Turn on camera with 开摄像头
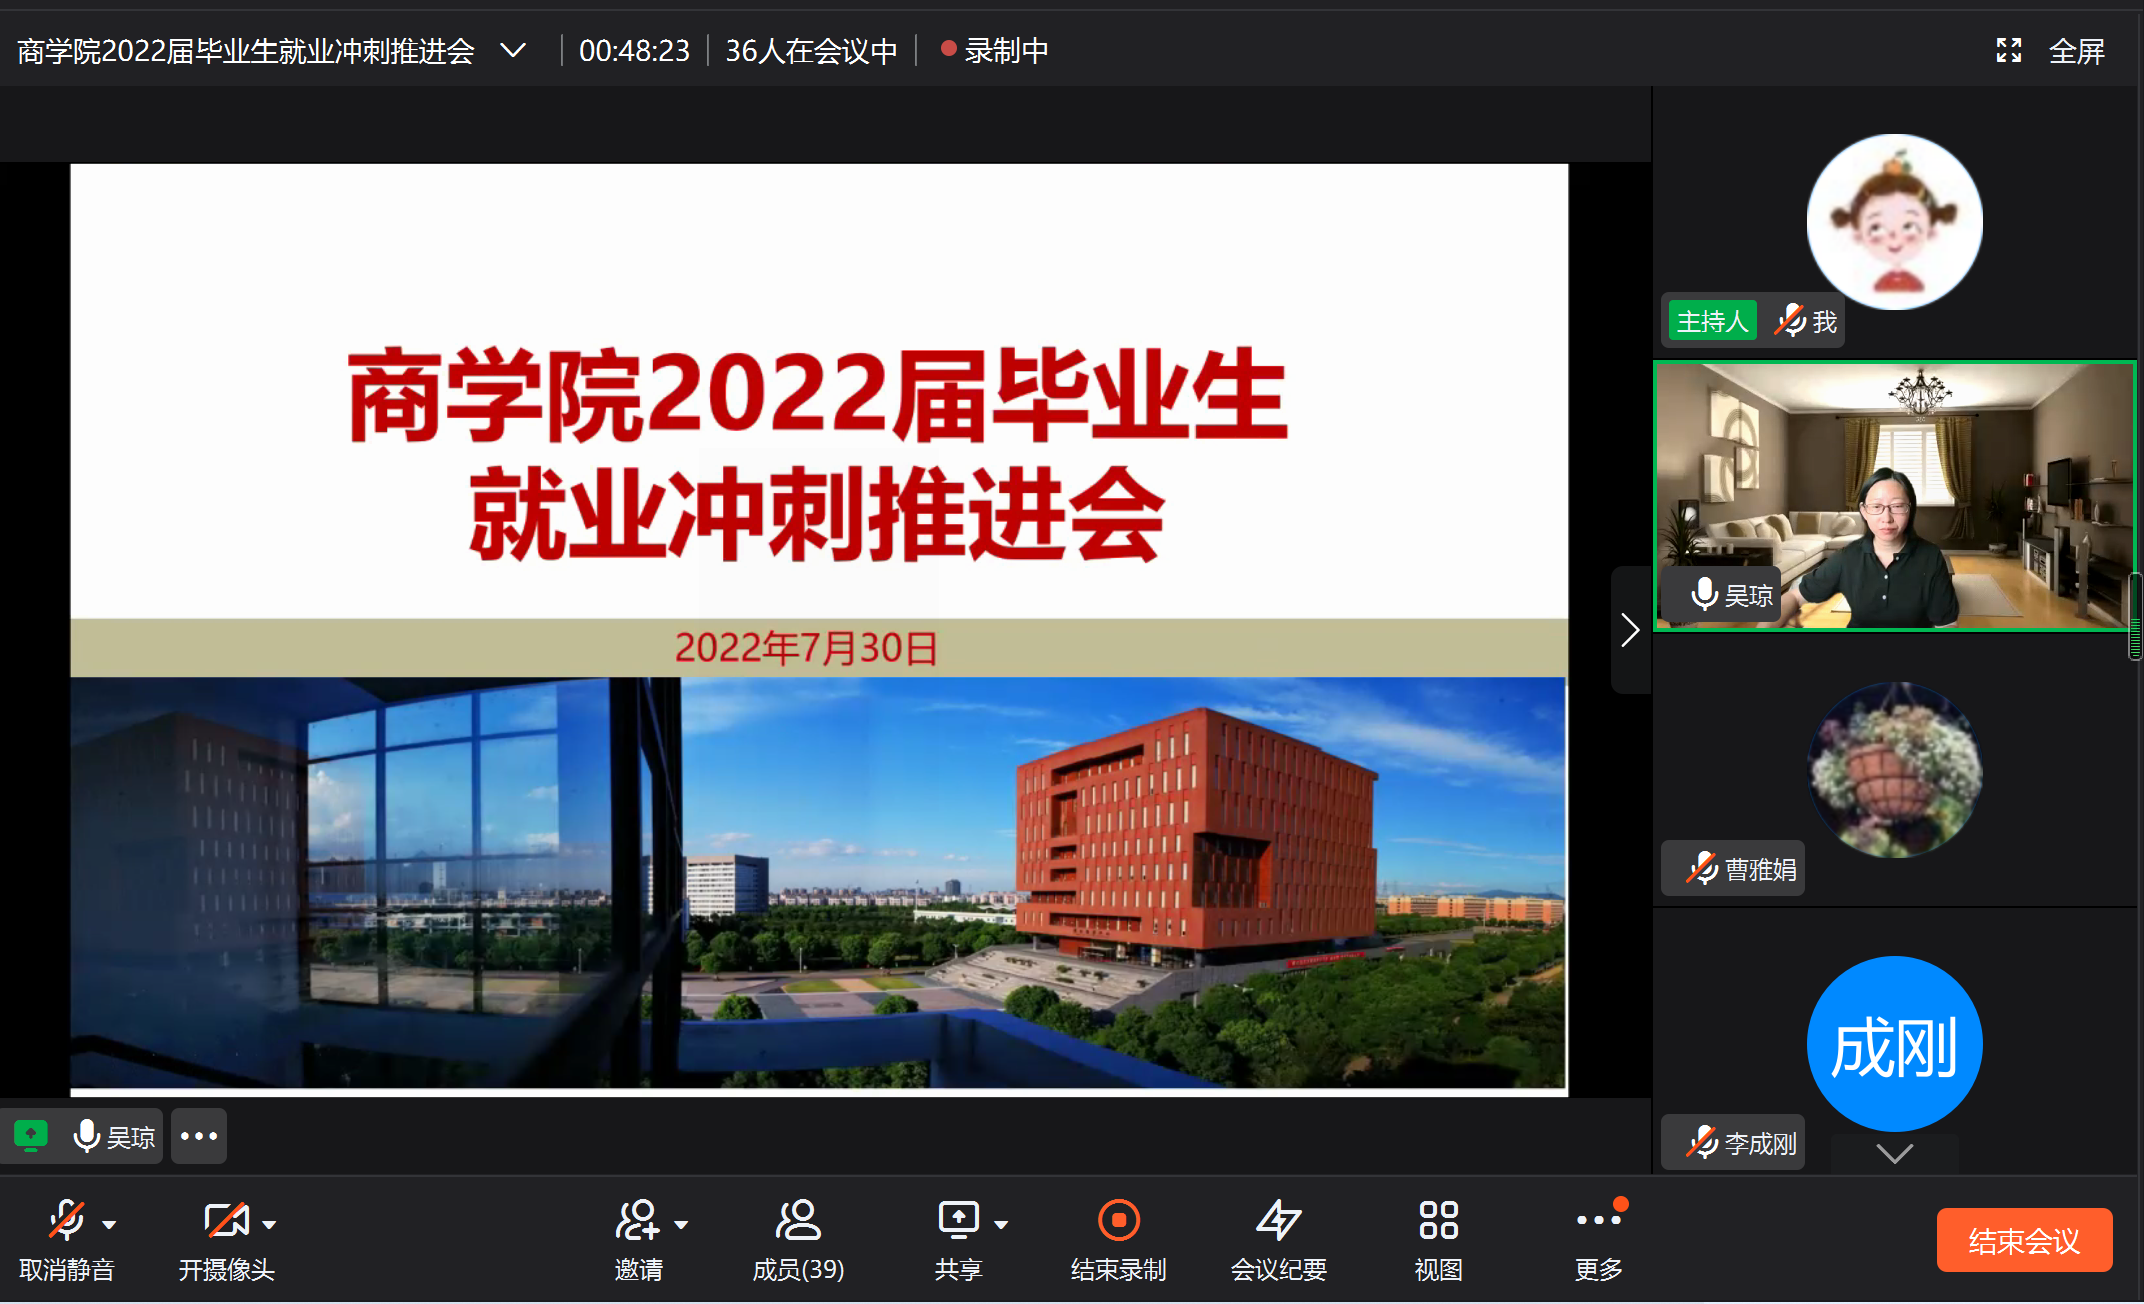 point(226,1221)
